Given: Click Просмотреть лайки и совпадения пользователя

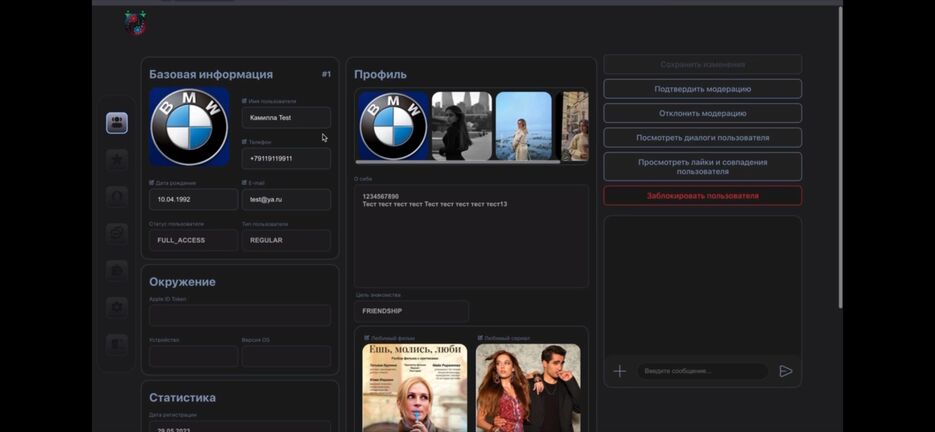Looking at the screenshot, I should click(x=702, y=166).
